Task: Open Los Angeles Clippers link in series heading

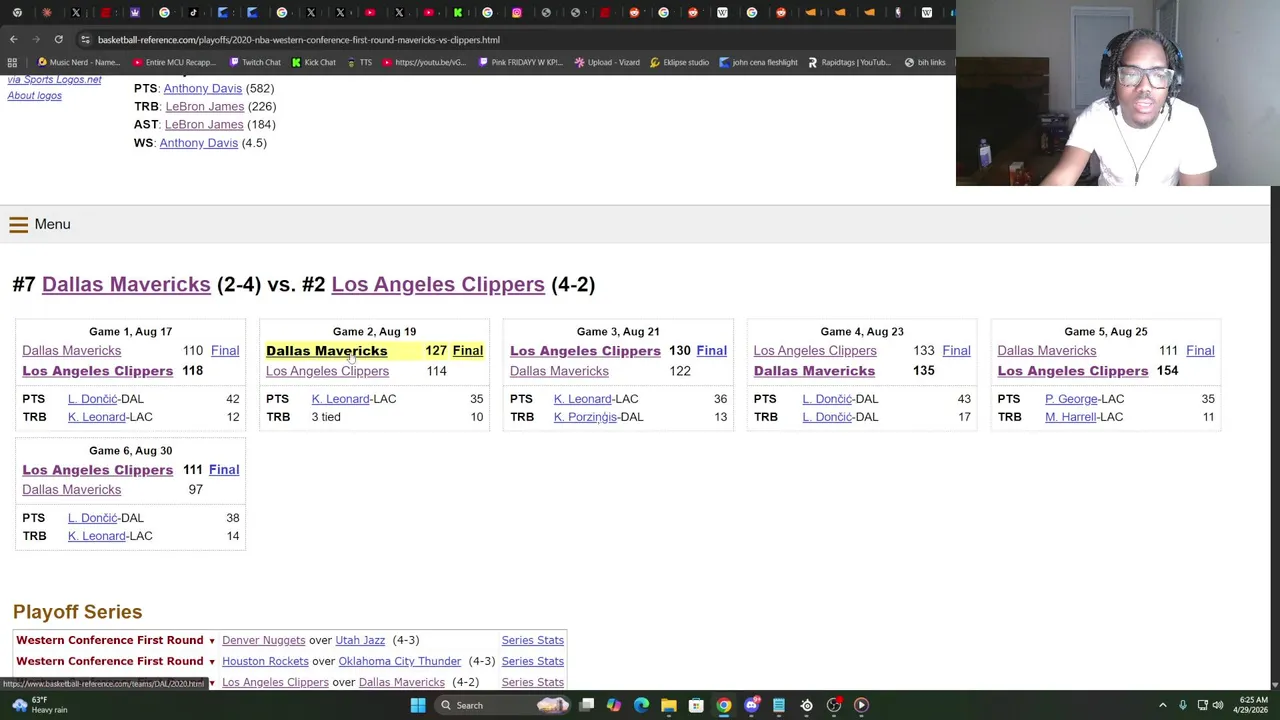Action: coord(438,284)
